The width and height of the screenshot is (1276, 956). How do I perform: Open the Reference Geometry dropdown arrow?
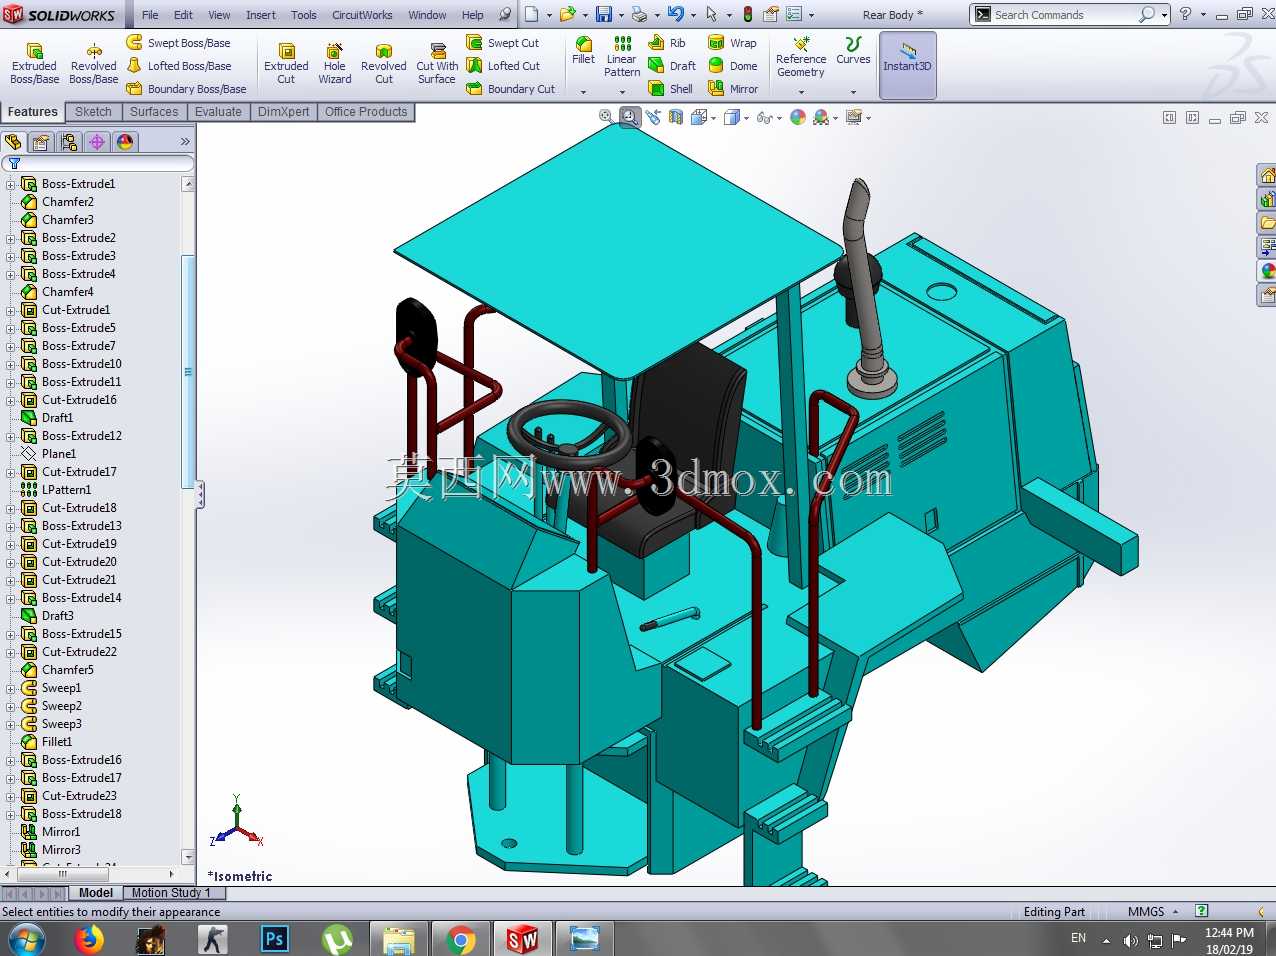[801, 92]
